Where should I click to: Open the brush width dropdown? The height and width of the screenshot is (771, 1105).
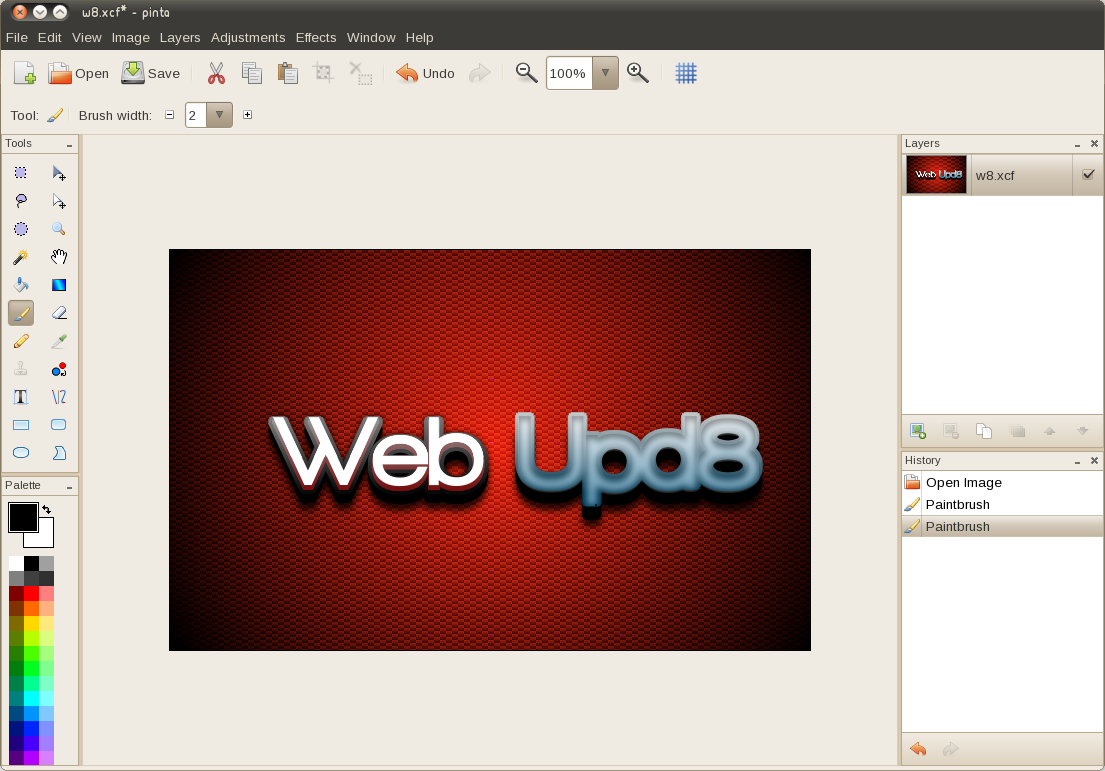[219, 115]
